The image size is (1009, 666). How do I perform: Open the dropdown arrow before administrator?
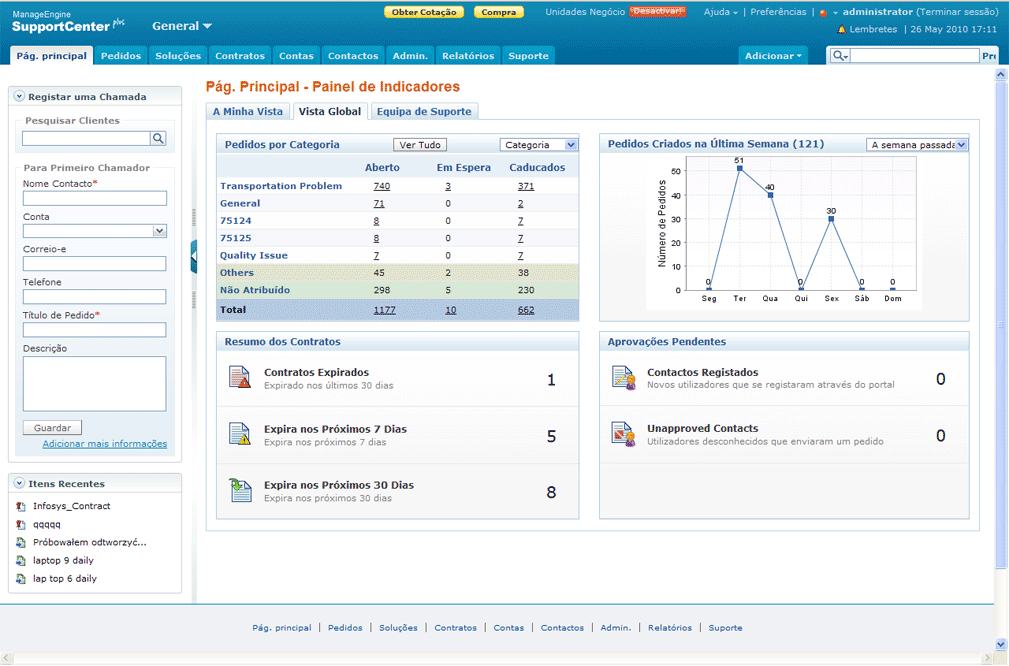coord(835,13)
